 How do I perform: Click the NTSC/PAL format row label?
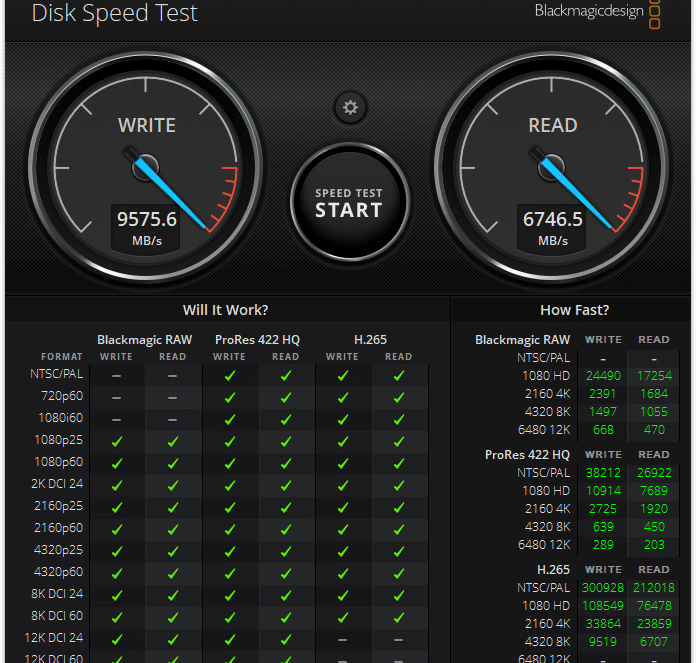(x=56, y=374)
